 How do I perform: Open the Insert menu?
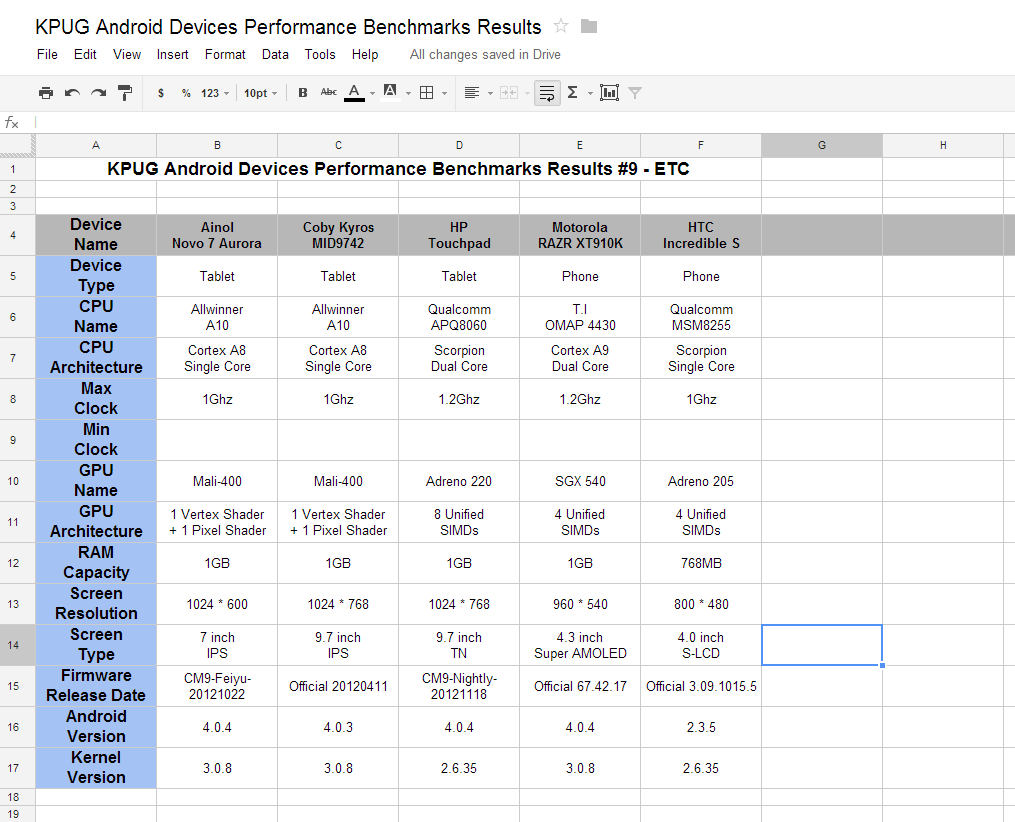172,54
